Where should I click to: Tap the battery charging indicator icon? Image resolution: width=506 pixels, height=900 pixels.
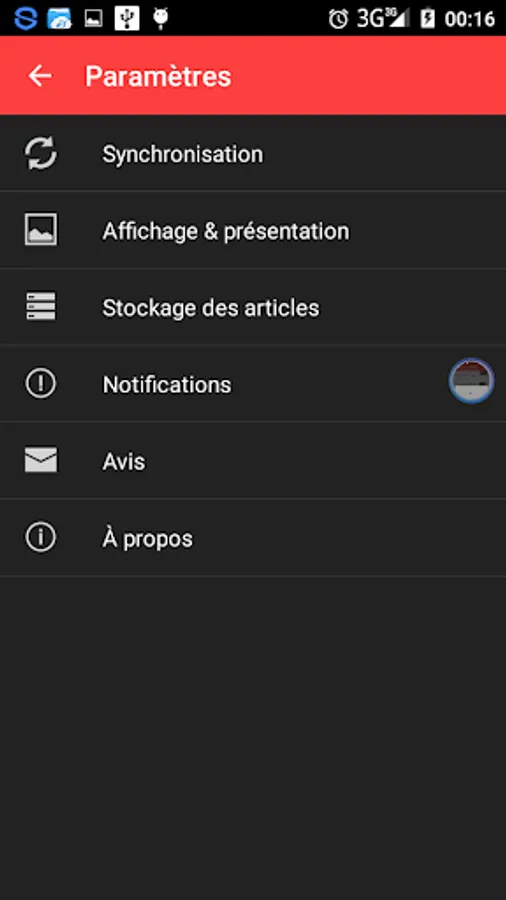pos(427,18)
